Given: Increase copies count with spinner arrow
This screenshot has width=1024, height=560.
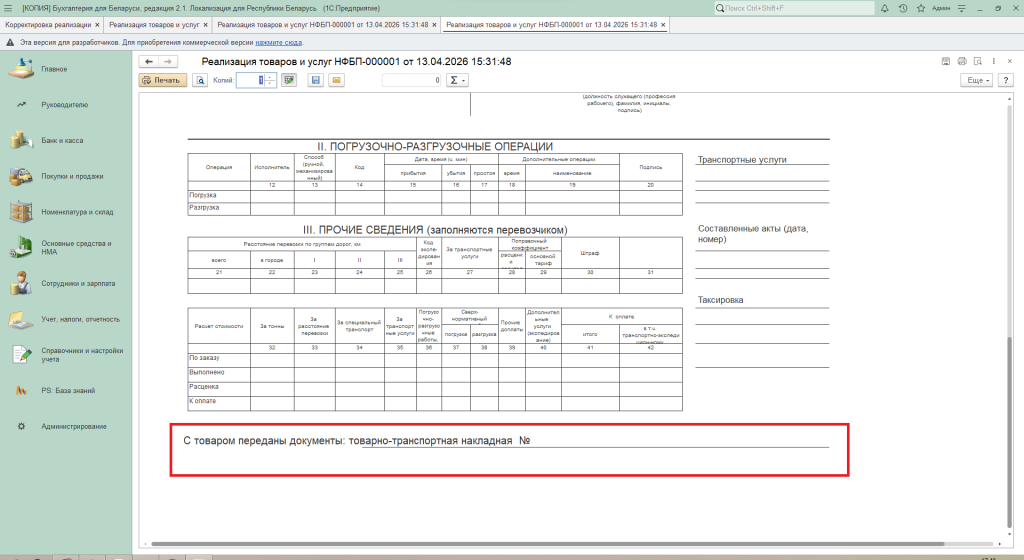Looking at the screenshot, I should tap(270, 77).
